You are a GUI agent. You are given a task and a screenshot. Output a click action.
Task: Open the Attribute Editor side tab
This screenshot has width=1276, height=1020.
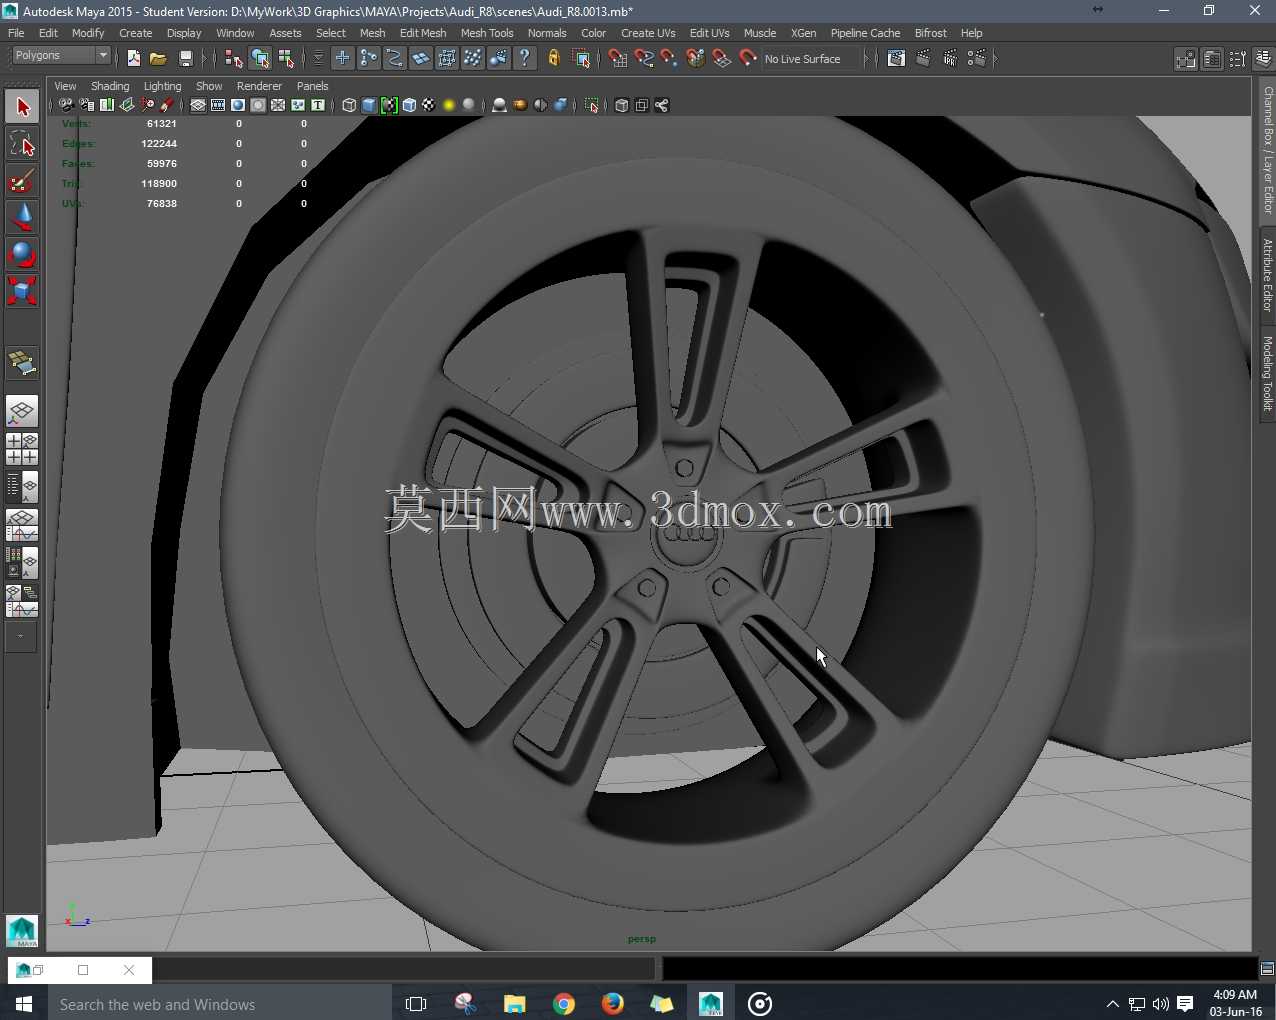point(1267,274)
